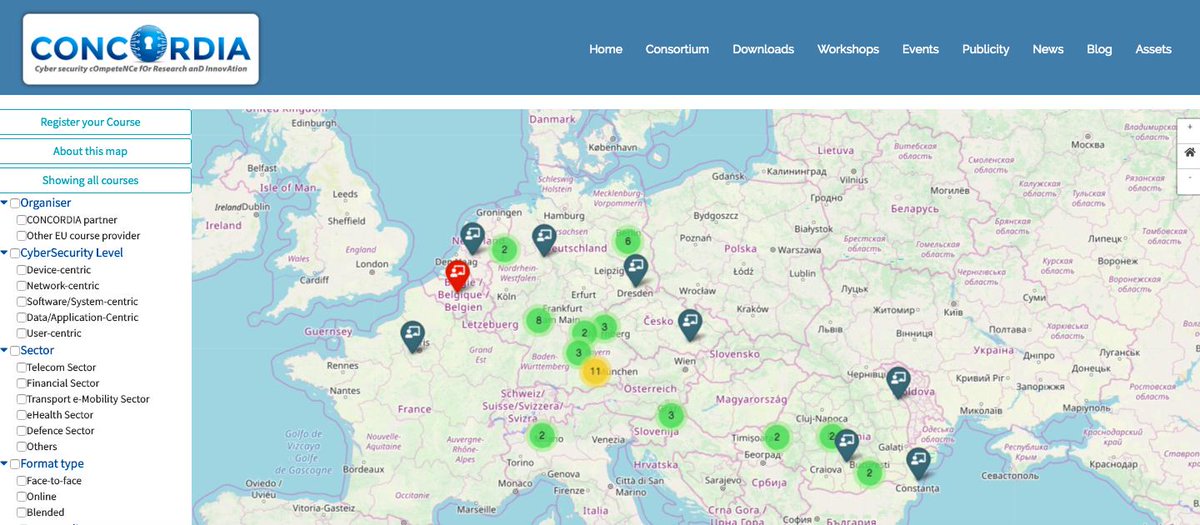Tick the Organiser group checkbox
This screenshot has height=525, width=1200.
click(x=14, y=203)
